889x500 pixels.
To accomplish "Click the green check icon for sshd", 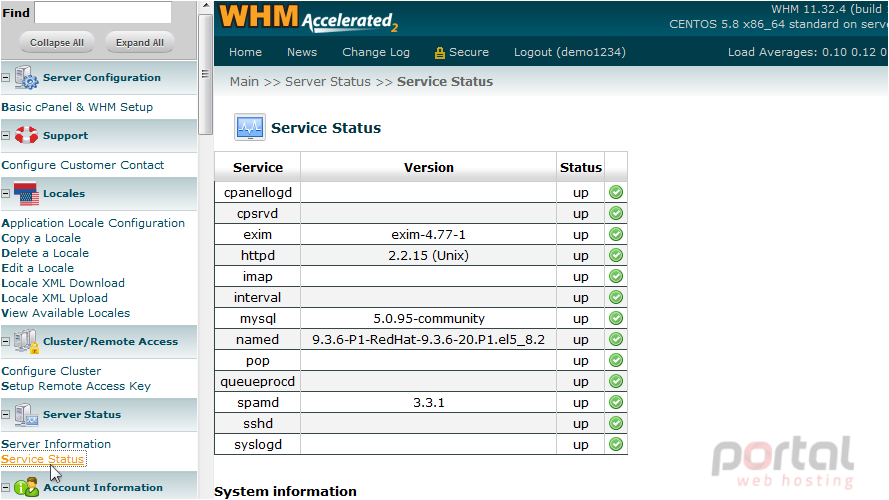I will click(x=616, y=423).
